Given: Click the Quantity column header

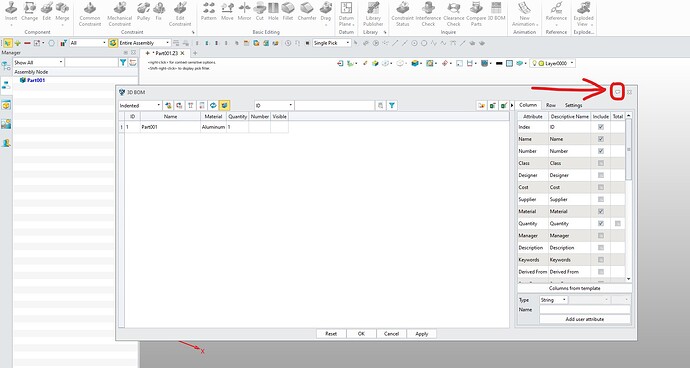Looking at the screenshot, I should click(238, 116).
